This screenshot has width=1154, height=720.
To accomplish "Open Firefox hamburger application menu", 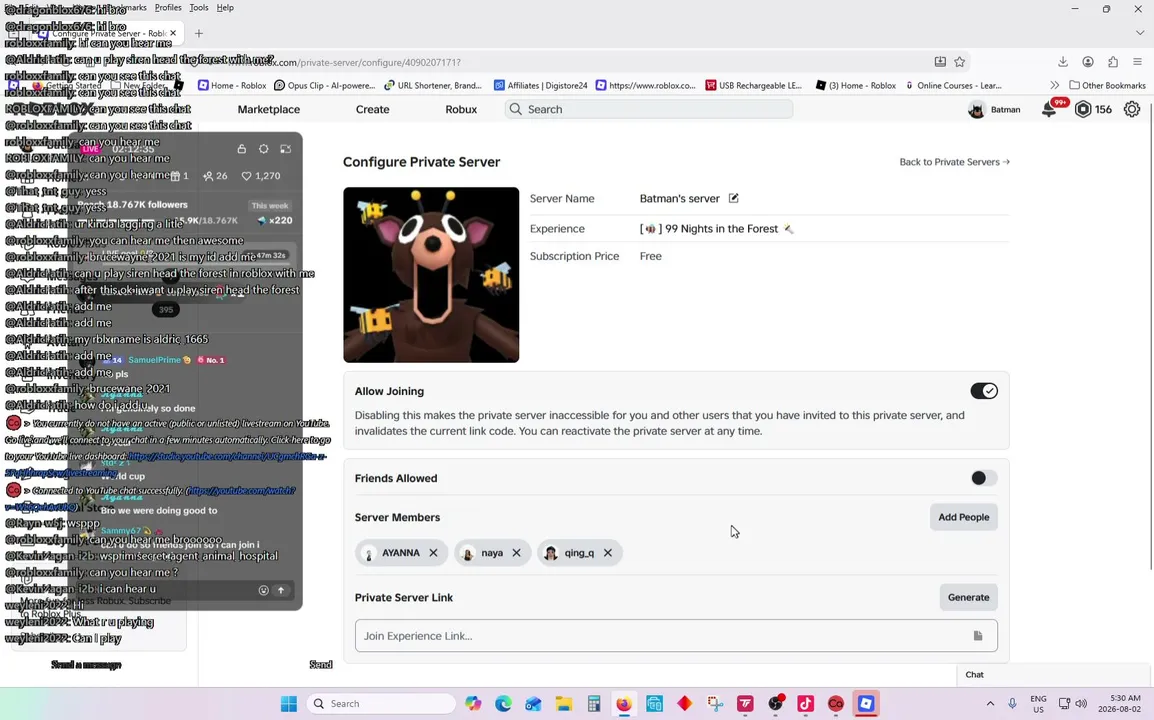I will pyautogui.click(x=1138, y=62).
